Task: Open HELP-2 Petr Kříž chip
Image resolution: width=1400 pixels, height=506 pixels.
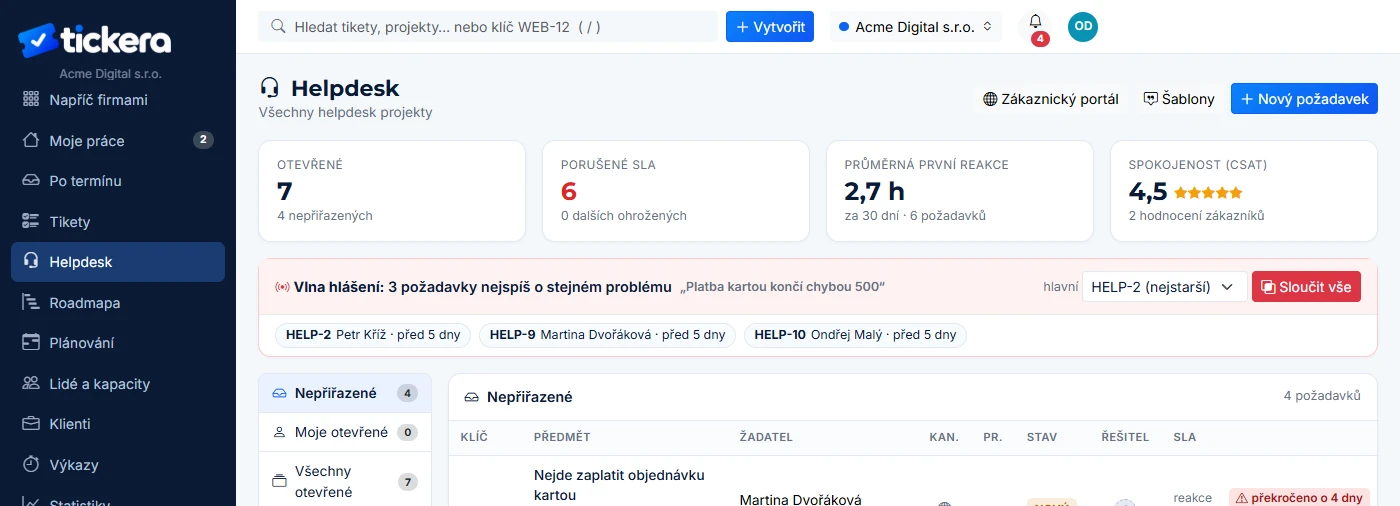Action: point(373,335)
